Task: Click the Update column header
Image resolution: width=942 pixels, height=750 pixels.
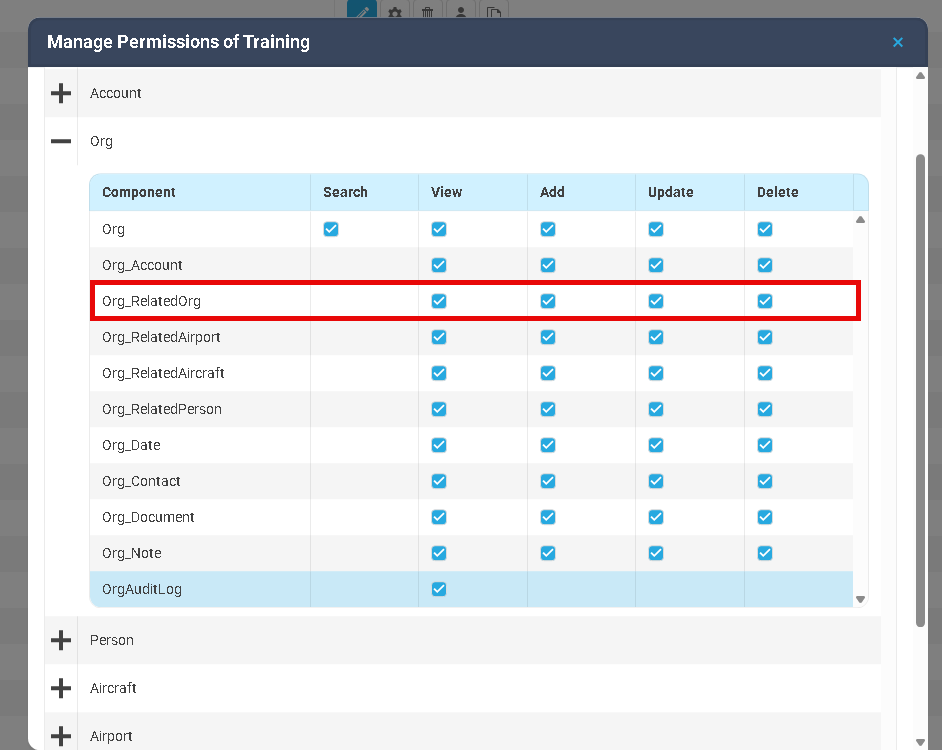Action: tap(670, 192)
